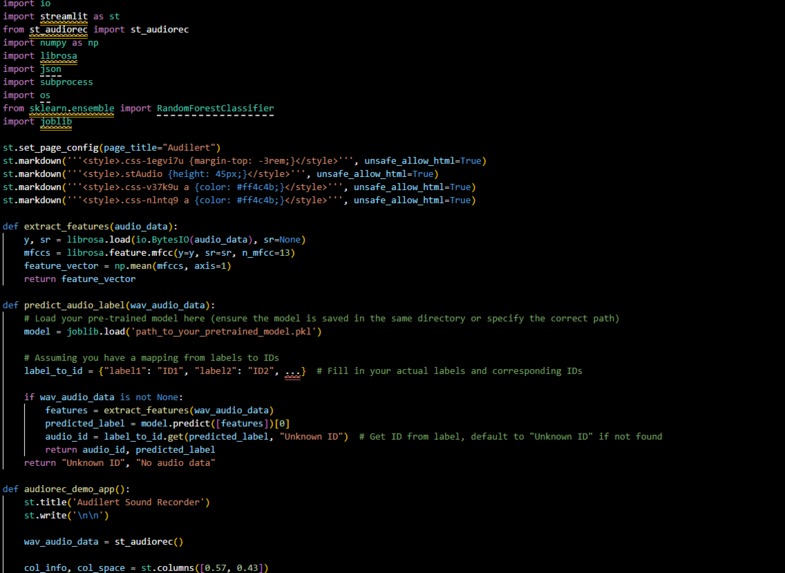Viewport: 785px width, 573px height.
Task: Click the markdown line styling .stAudio
Action: coord(220,174)
